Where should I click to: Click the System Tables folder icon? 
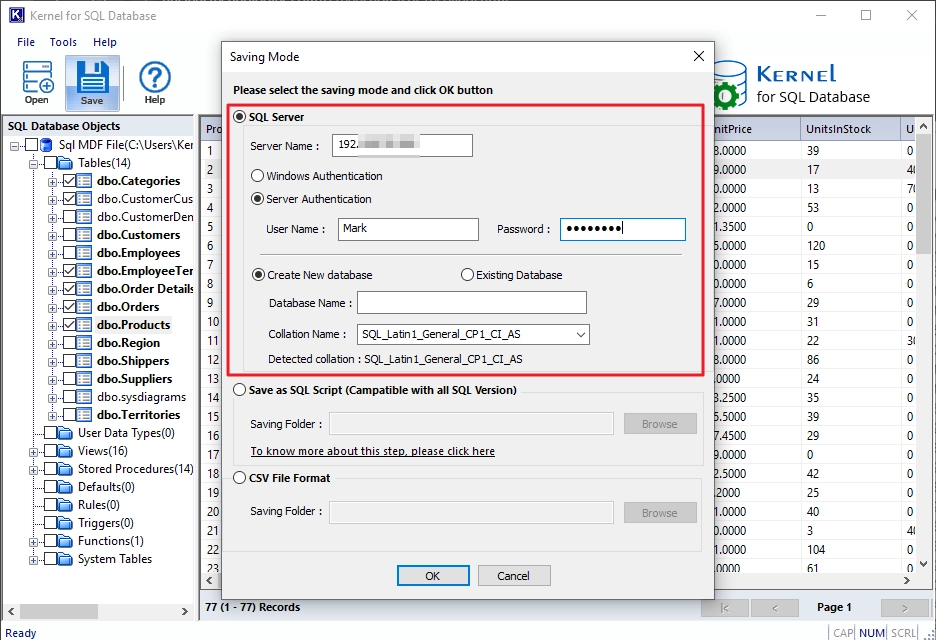pos(65,559)
